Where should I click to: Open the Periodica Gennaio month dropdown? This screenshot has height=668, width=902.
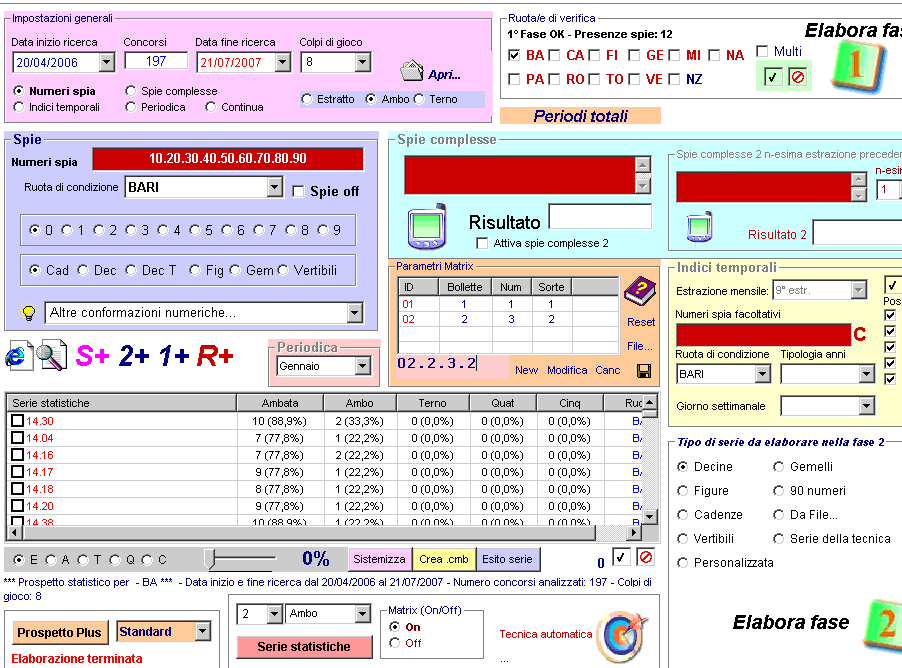coord(362,366)
